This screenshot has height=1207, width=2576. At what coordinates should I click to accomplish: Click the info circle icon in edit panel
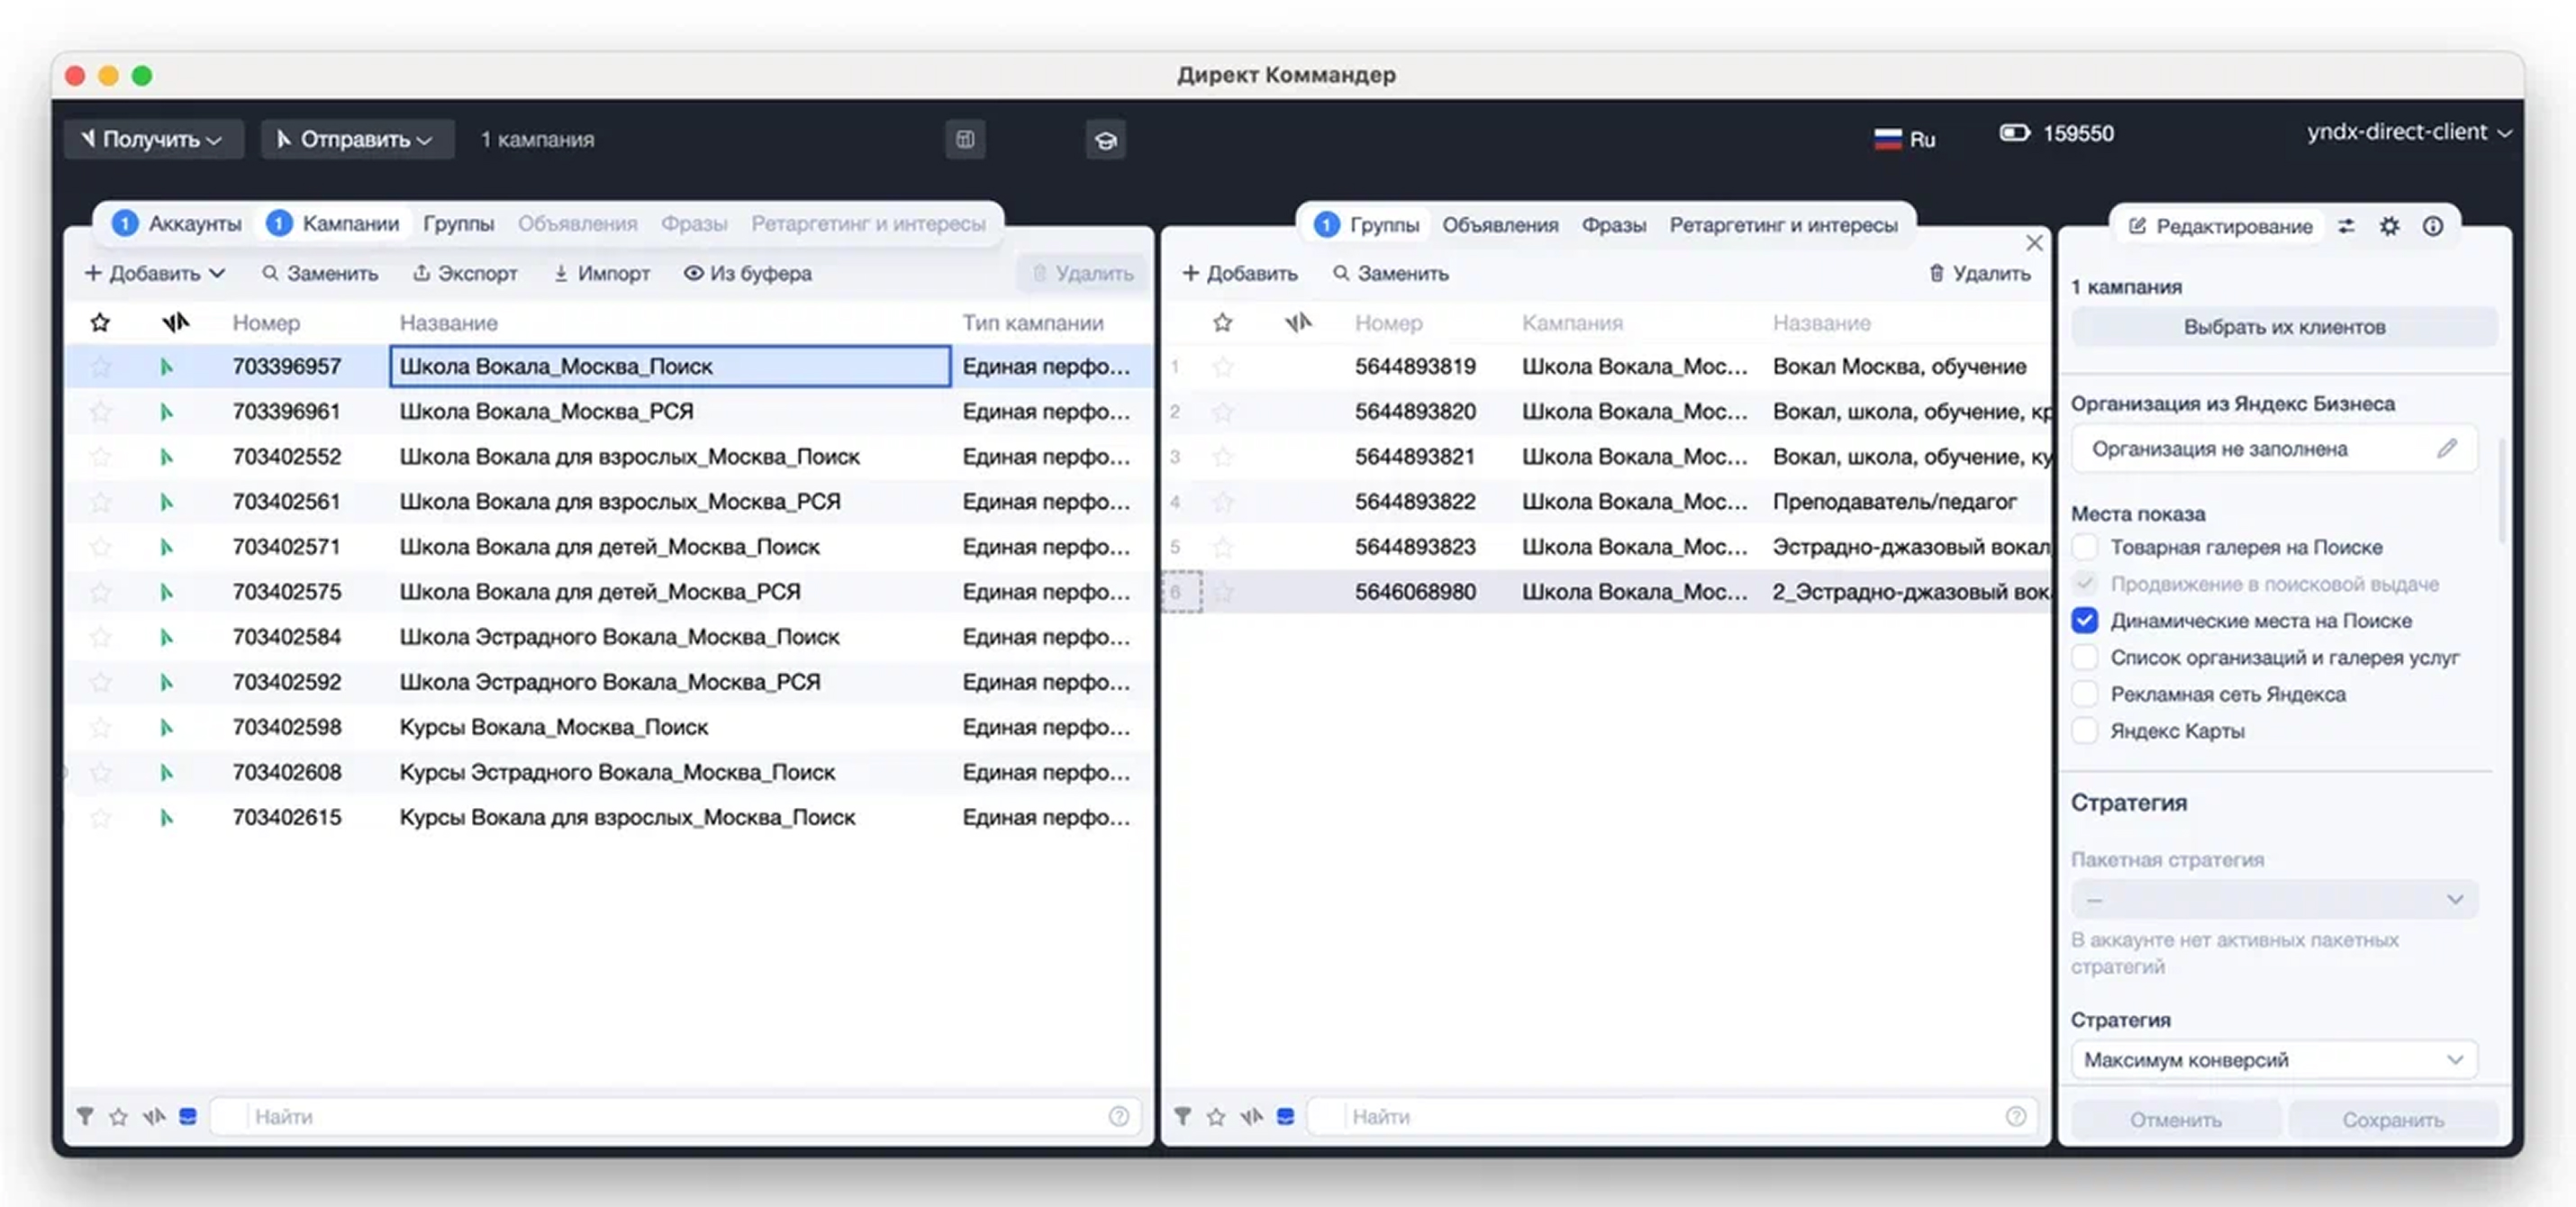point(2433,226)
